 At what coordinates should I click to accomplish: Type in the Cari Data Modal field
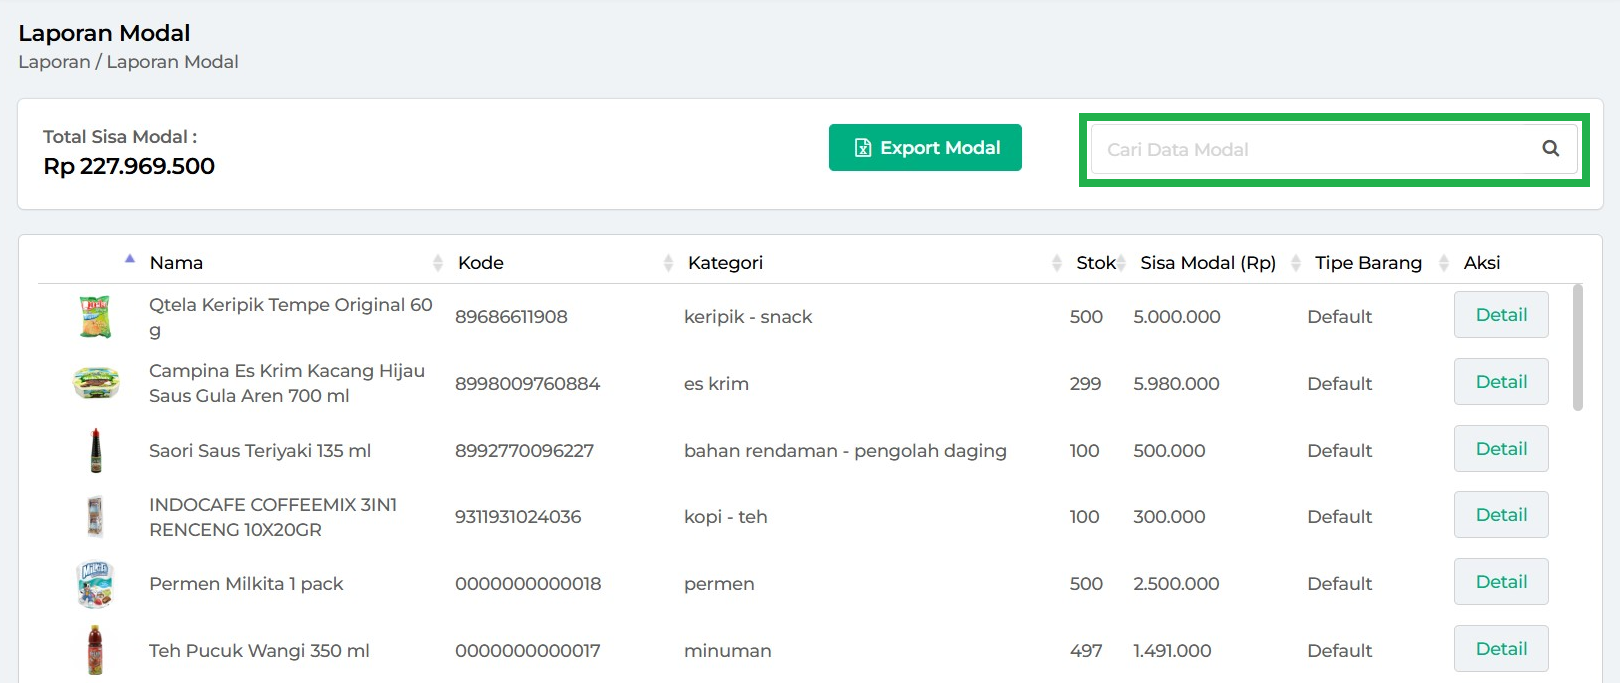(x=1310, y=149)
